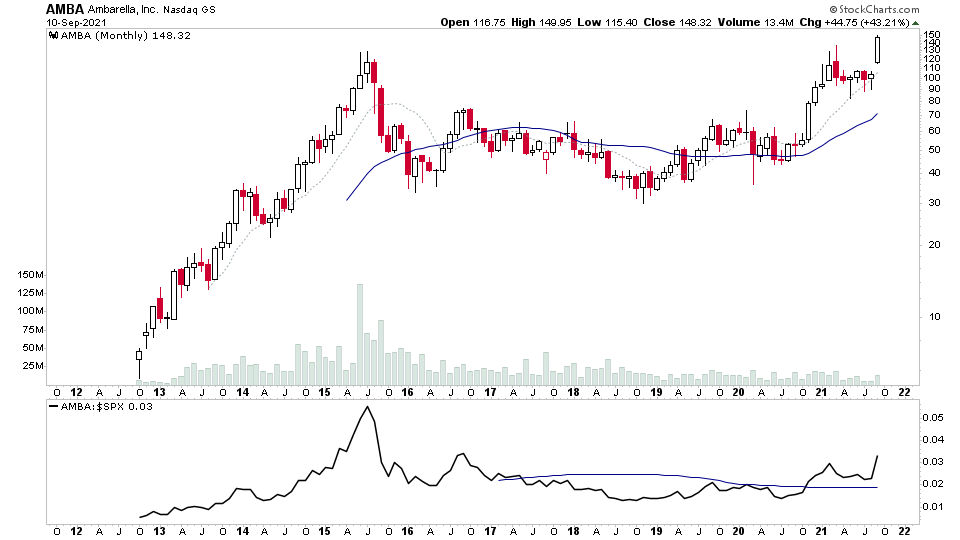Click the 60 label on the price axis

click(x=934, y=130)
